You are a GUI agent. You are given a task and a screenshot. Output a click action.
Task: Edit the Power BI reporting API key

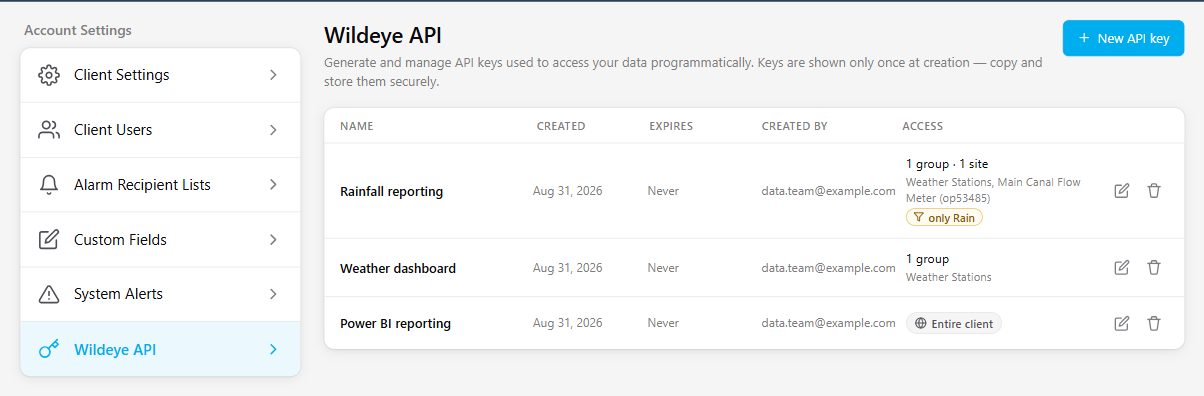[1122, 323]
